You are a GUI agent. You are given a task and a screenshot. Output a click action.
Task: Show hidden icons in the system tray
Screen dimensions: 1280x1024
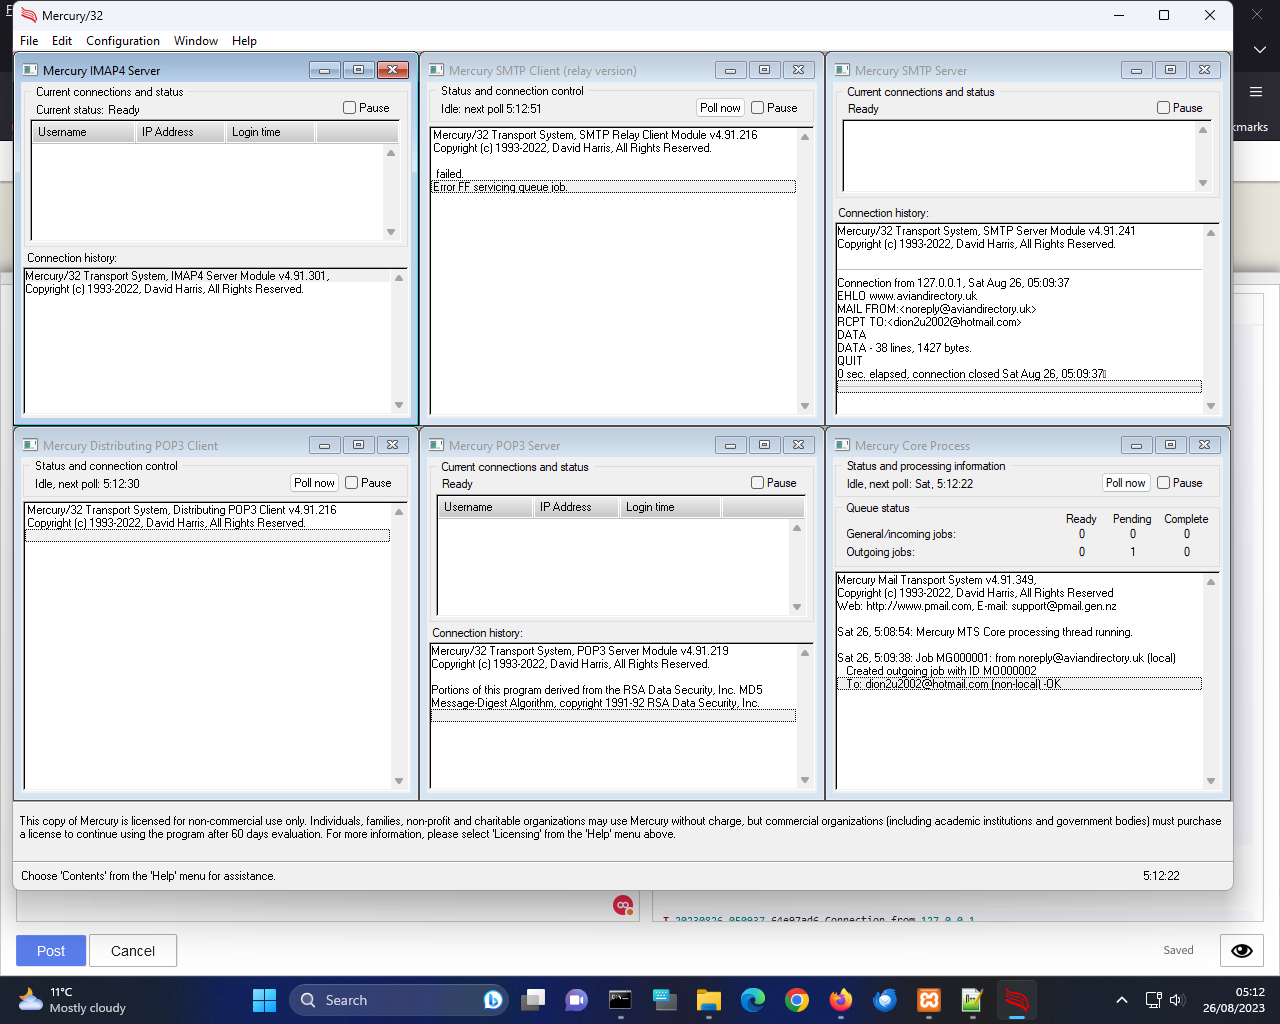1122,1000
